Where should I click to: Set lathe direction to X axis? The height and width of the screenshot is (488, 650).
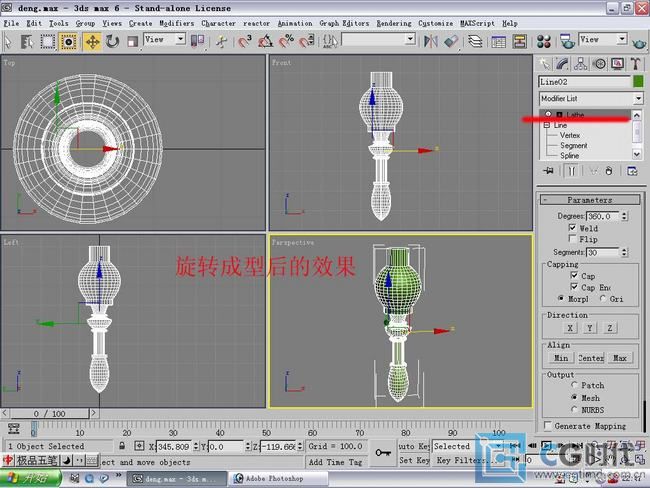570,328
